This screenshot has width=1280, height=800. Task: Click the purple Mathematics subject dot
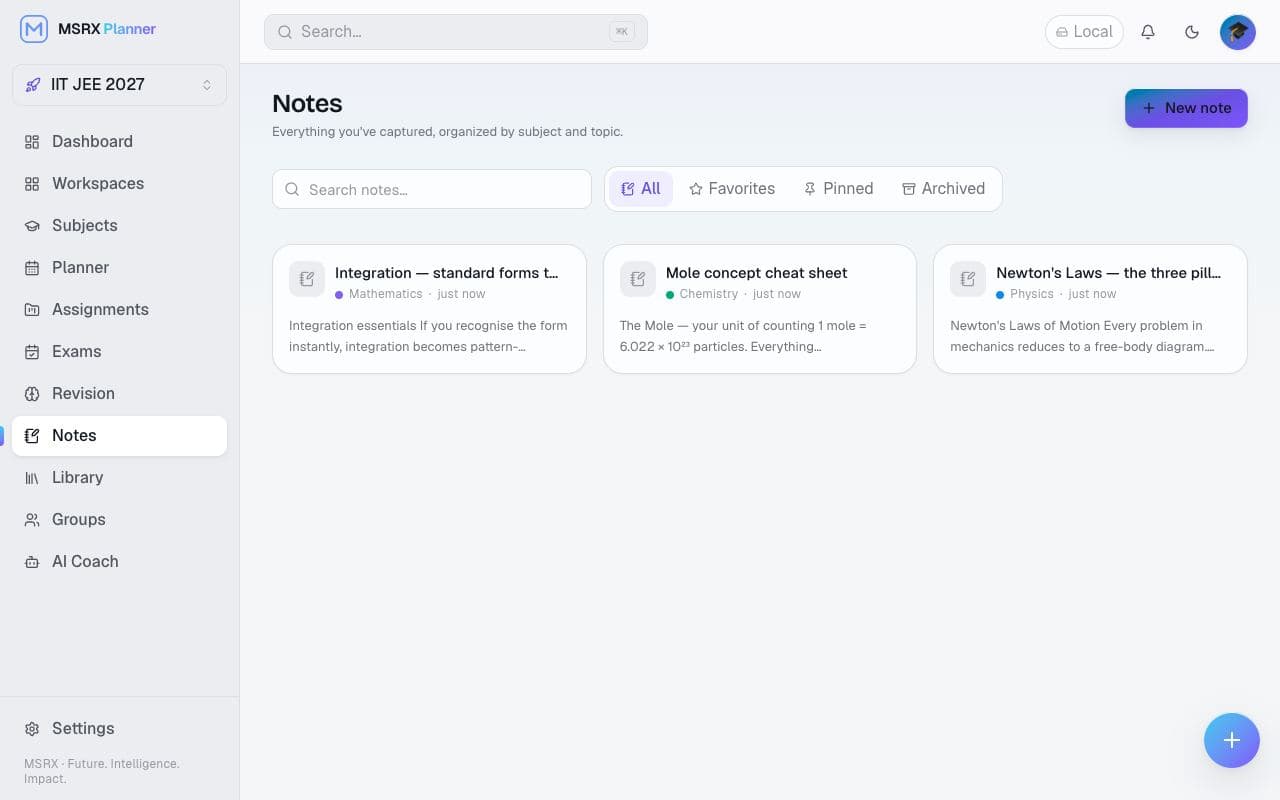pos(339,295)
